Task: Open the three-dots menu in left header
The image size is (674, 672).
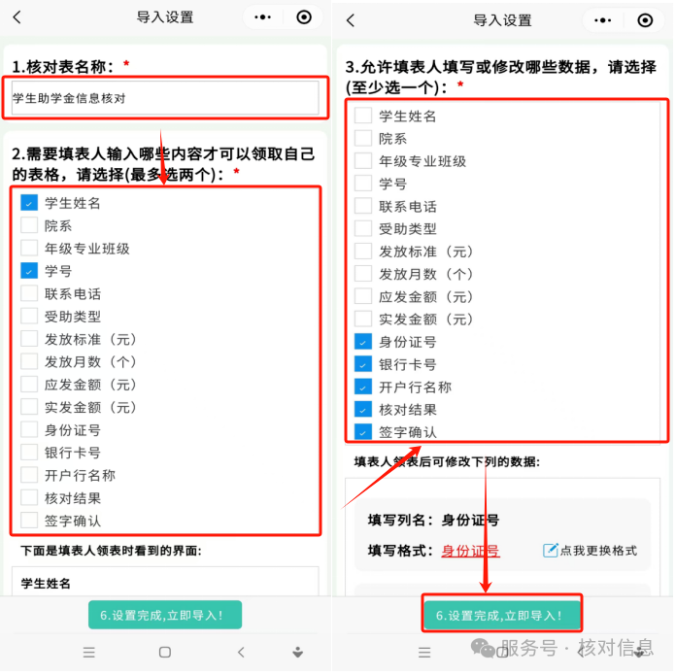Action: 262,18
